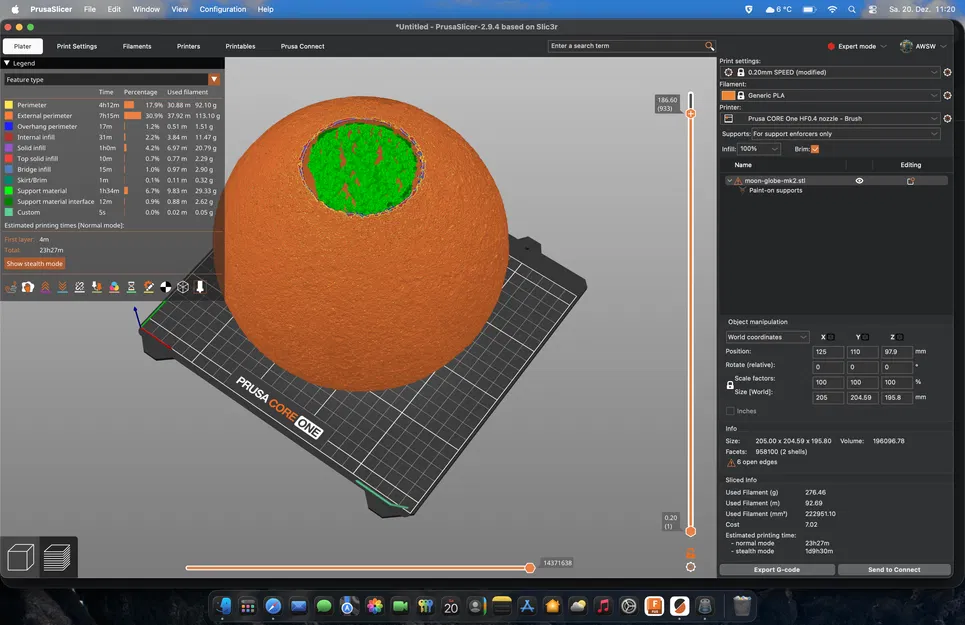Viewport: 965px width, 625px height.
Task: Toggle visibility of moon-globe-mk2.stl
Action: [858, 180]
